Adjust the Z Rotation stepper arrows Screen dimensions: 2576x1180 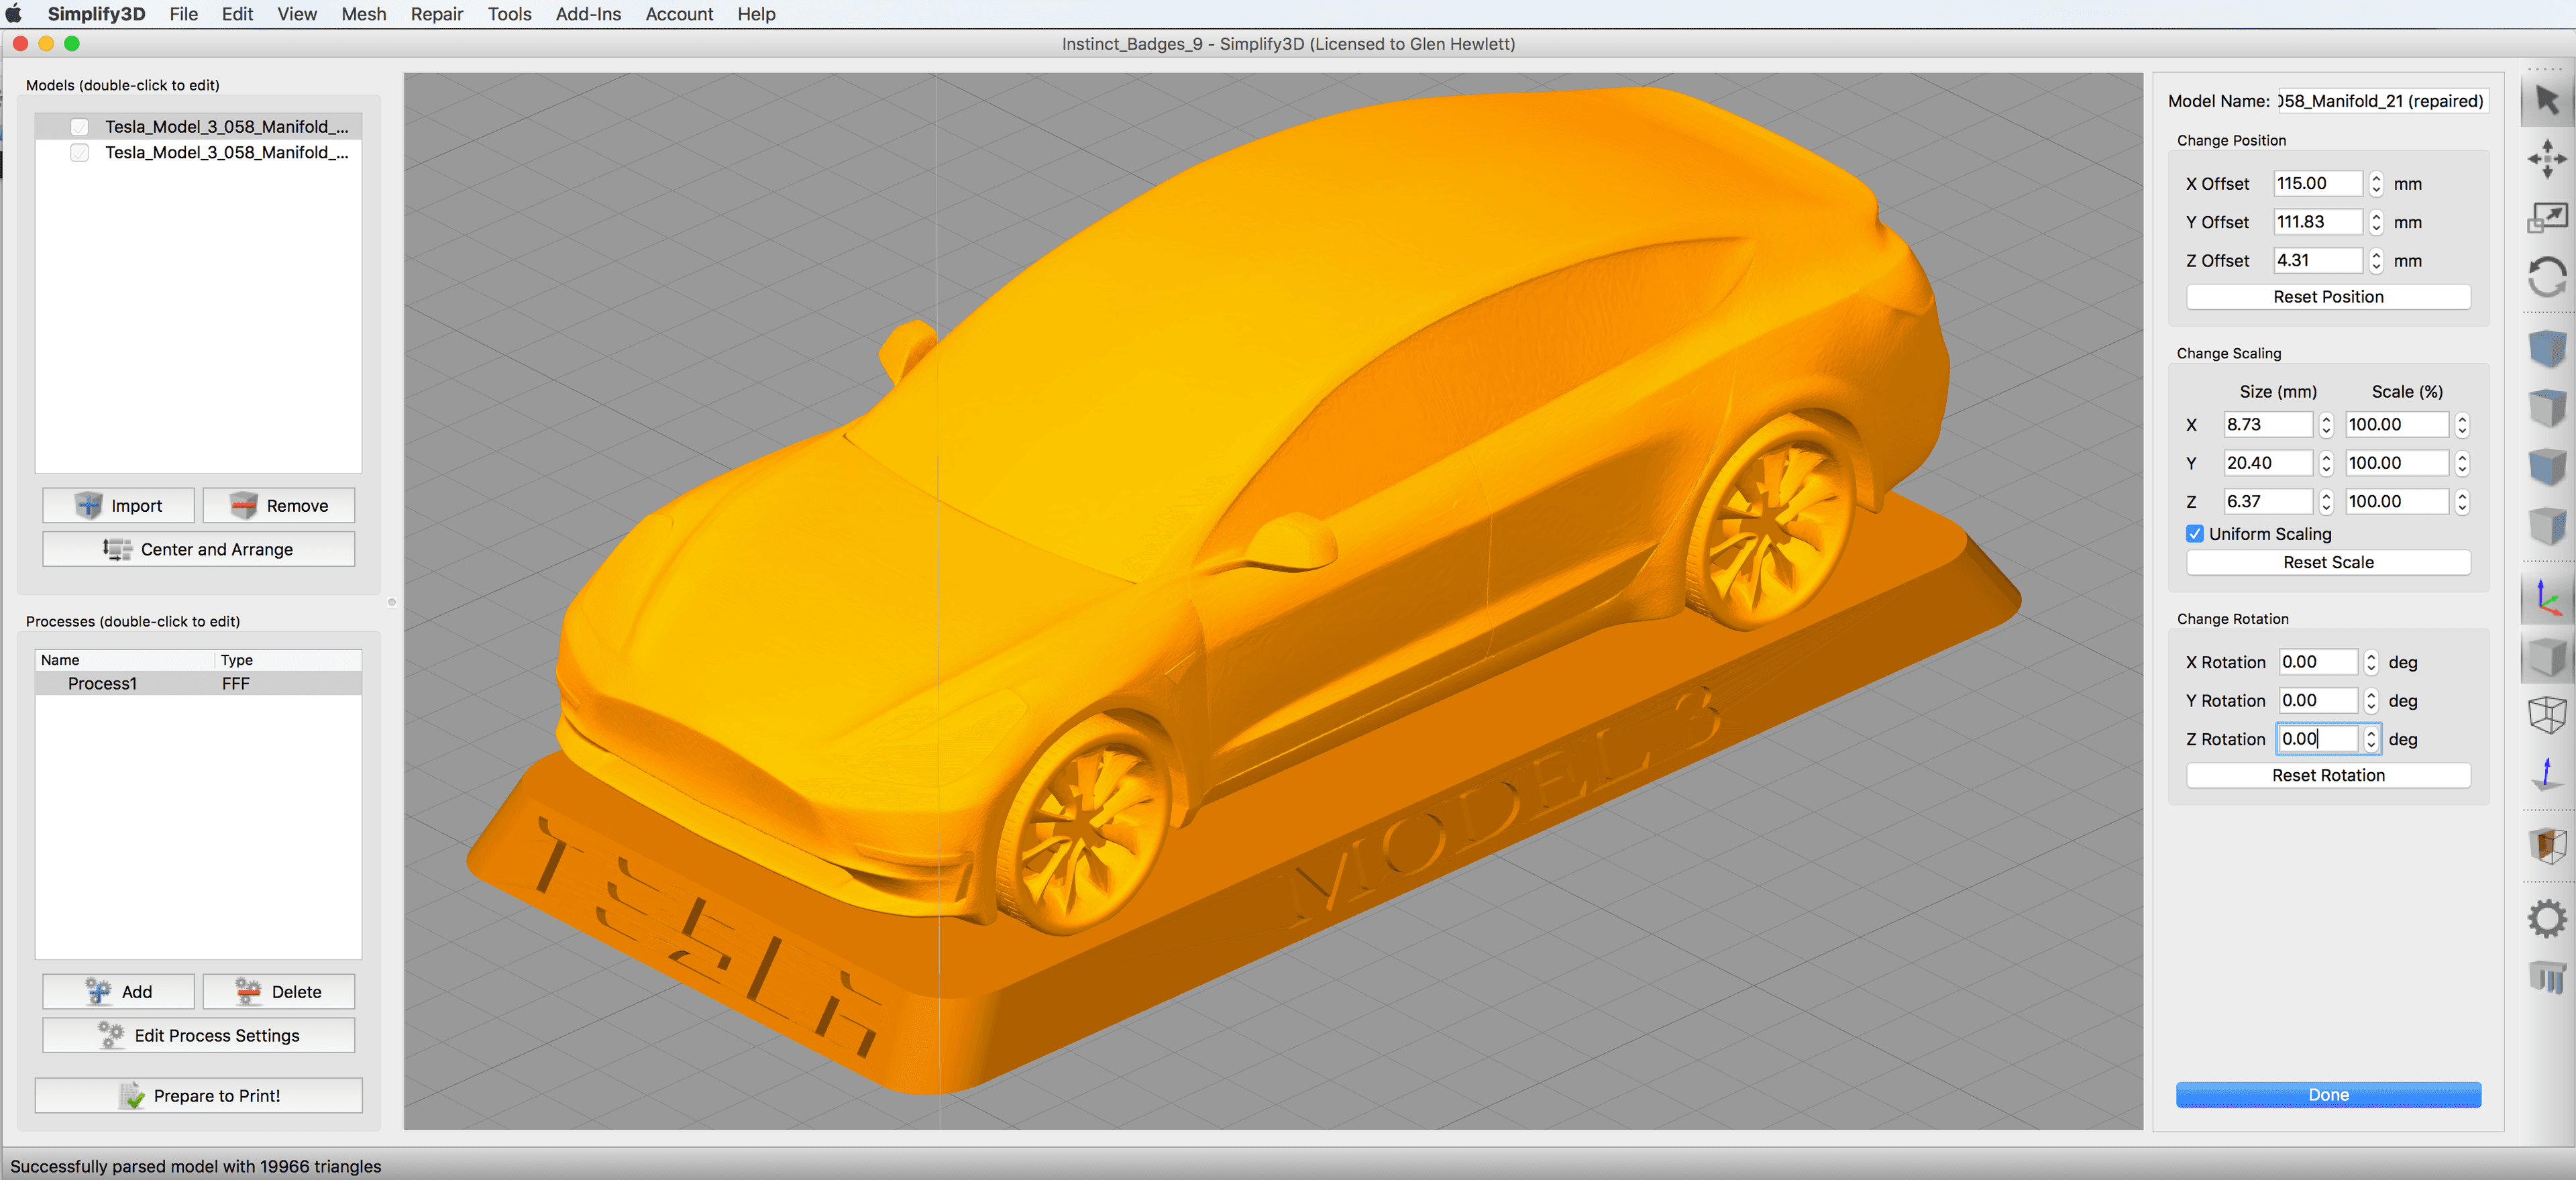2370,739
